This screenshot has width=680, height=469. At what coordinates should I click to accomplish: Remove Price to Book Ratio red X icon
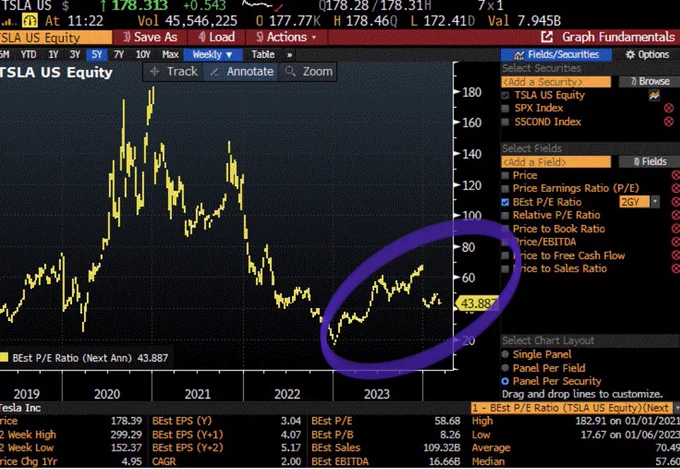[x=675, y=229]
